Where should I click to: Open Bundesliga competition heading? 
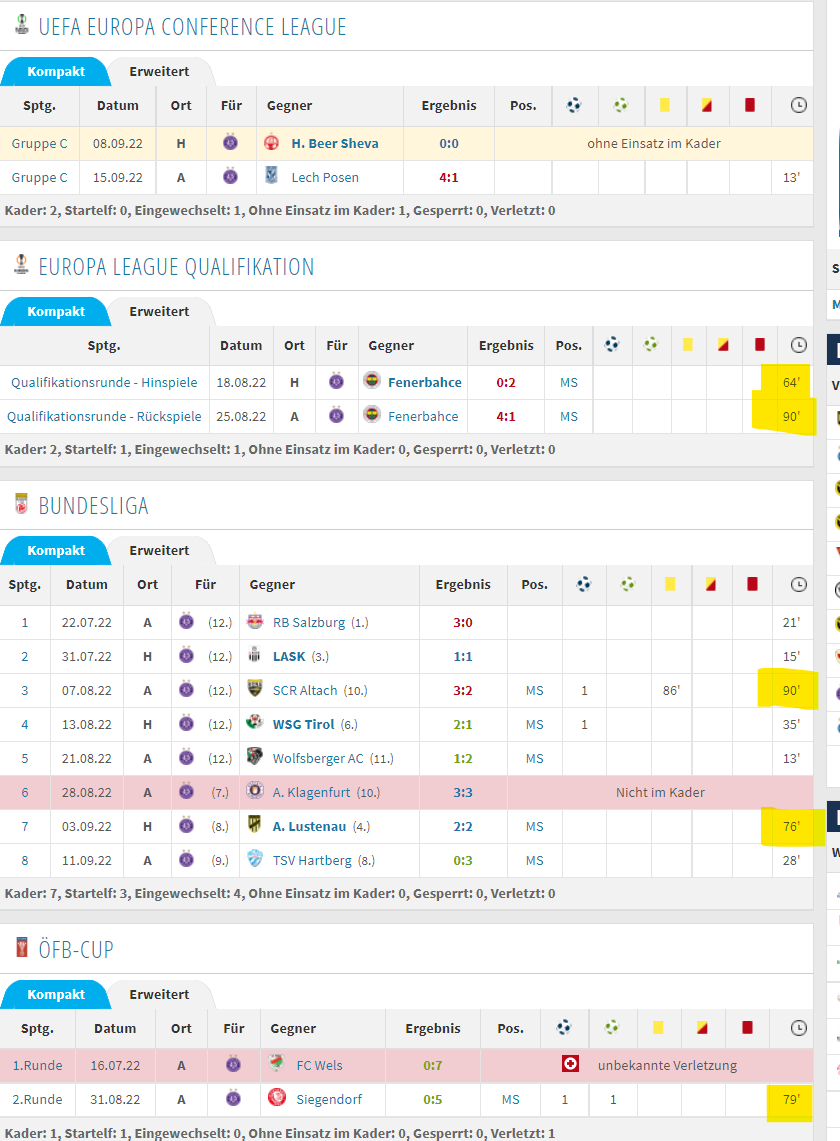93,506
